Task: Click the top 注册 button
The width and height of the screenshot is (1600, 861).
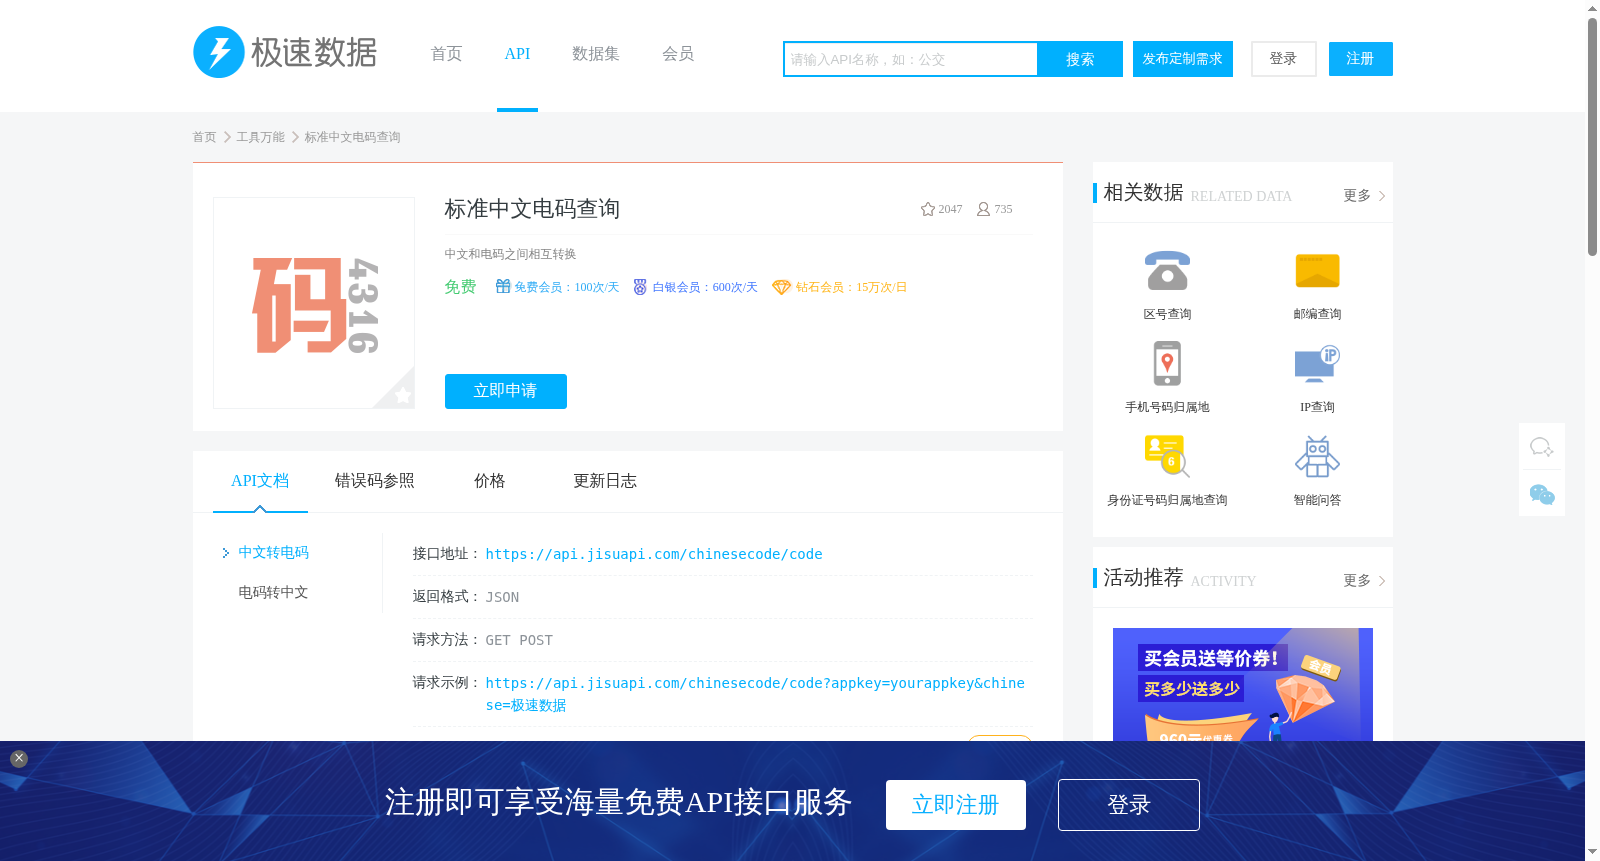Action: click(x=1361, y=59)
